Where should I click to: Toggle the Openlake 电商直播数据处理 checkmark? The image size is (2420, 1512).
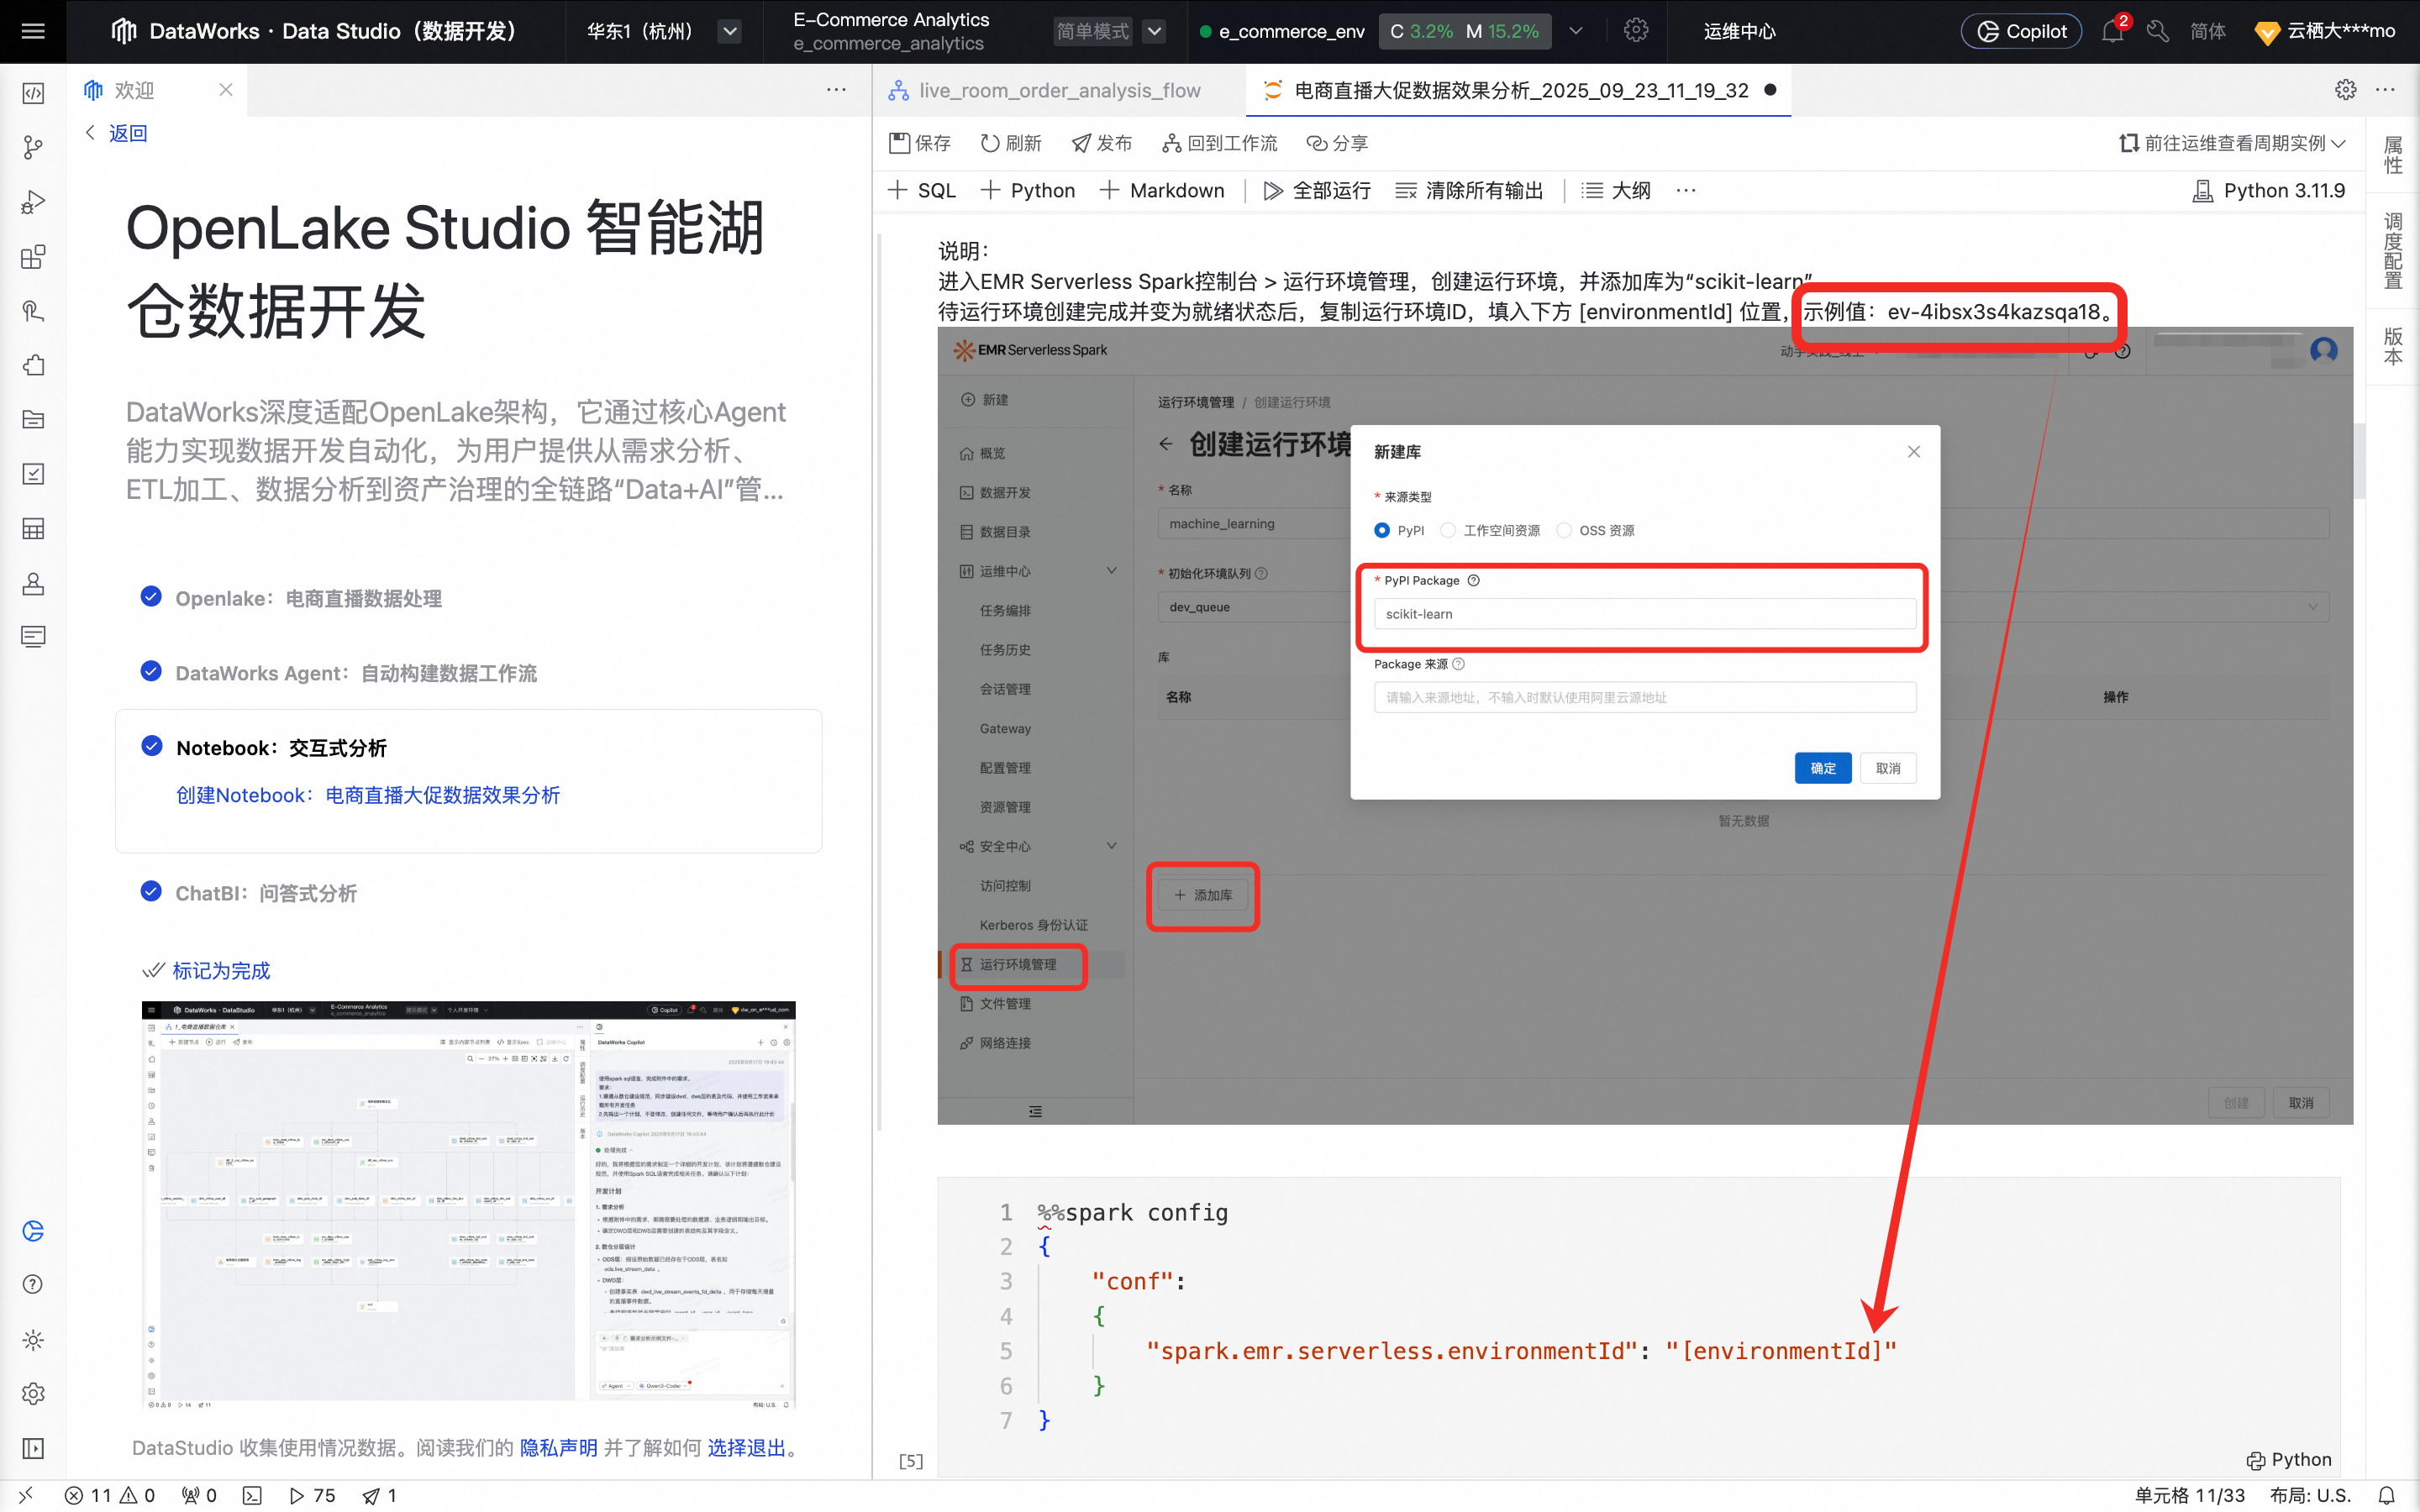click(151, 597)
